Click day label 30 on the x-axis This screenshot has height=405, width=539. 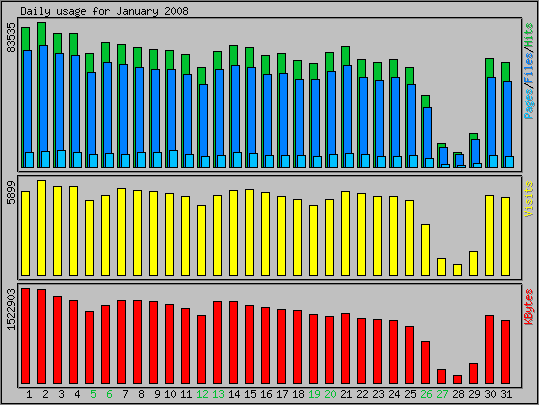click(x=490, y=394)
